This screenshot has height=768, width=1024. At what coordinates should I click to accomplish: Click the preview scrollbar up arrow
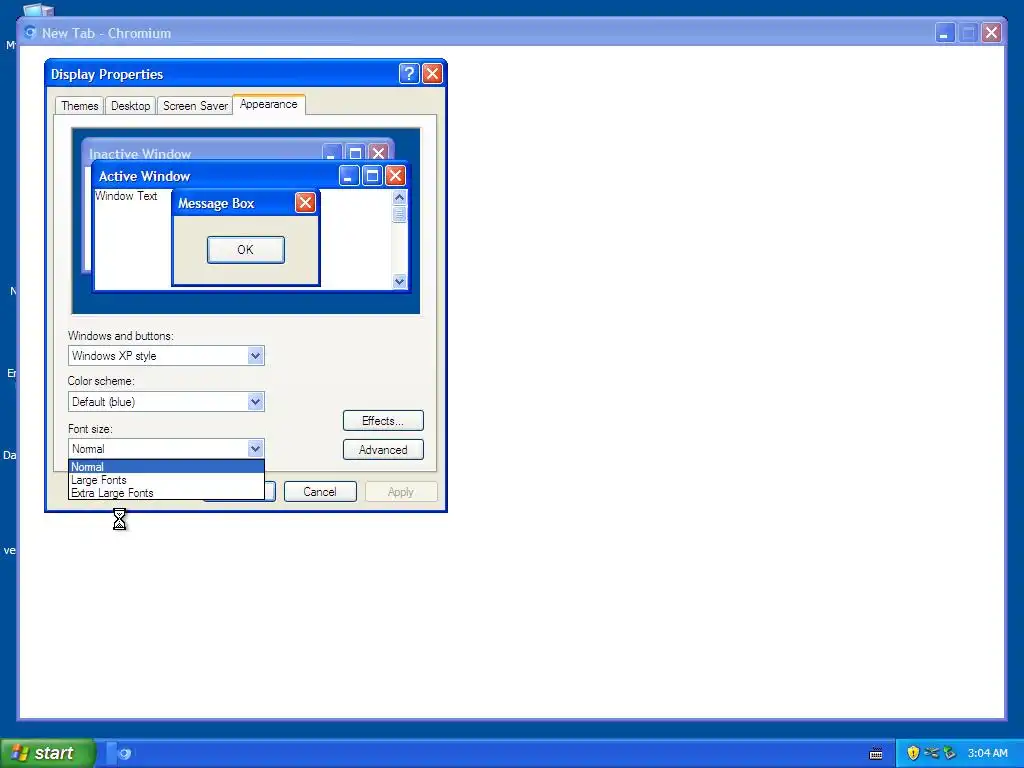pos(400,197)
